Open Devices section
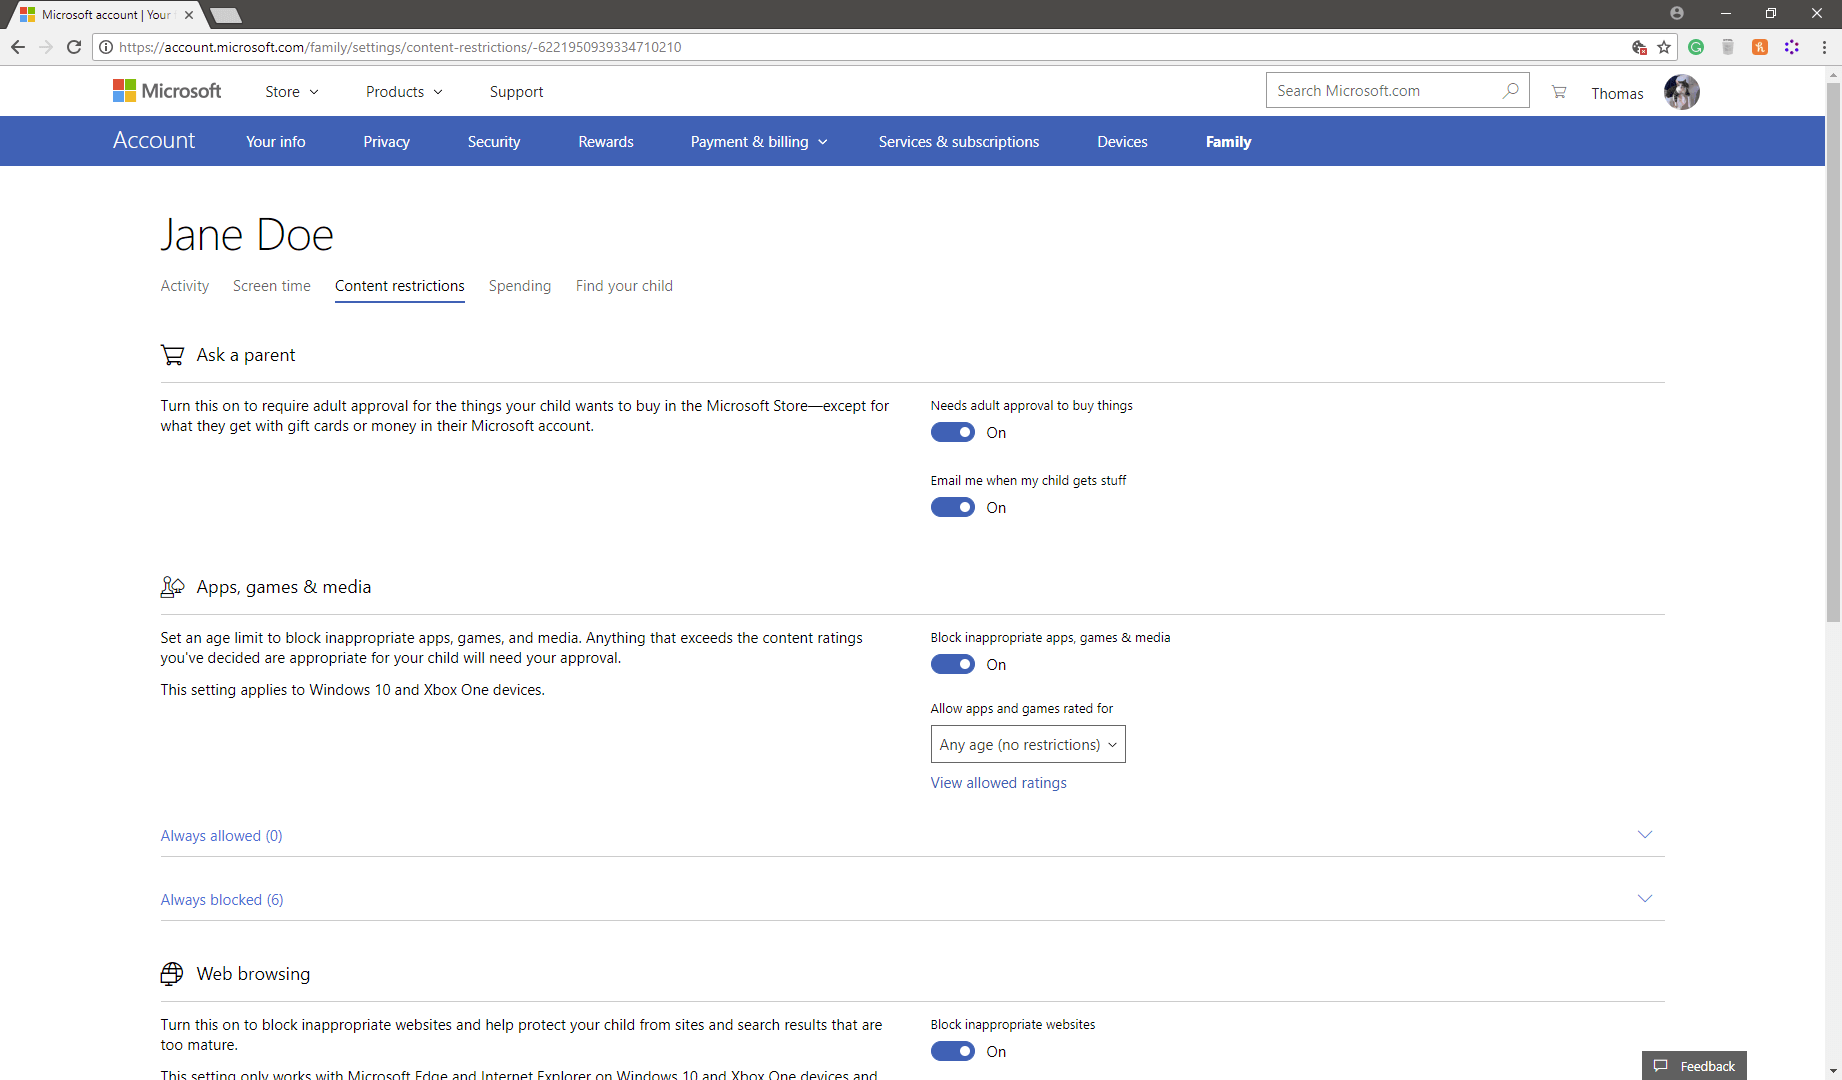 pos(1122,142)
